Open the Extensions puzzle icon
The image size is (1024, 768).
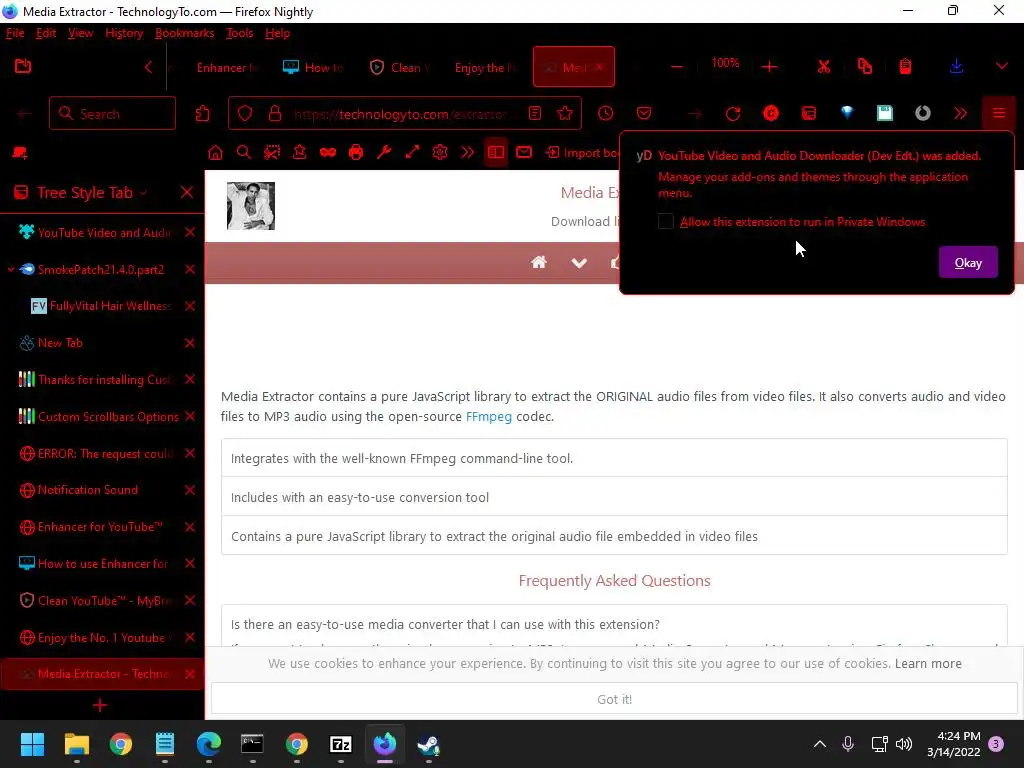202,114
